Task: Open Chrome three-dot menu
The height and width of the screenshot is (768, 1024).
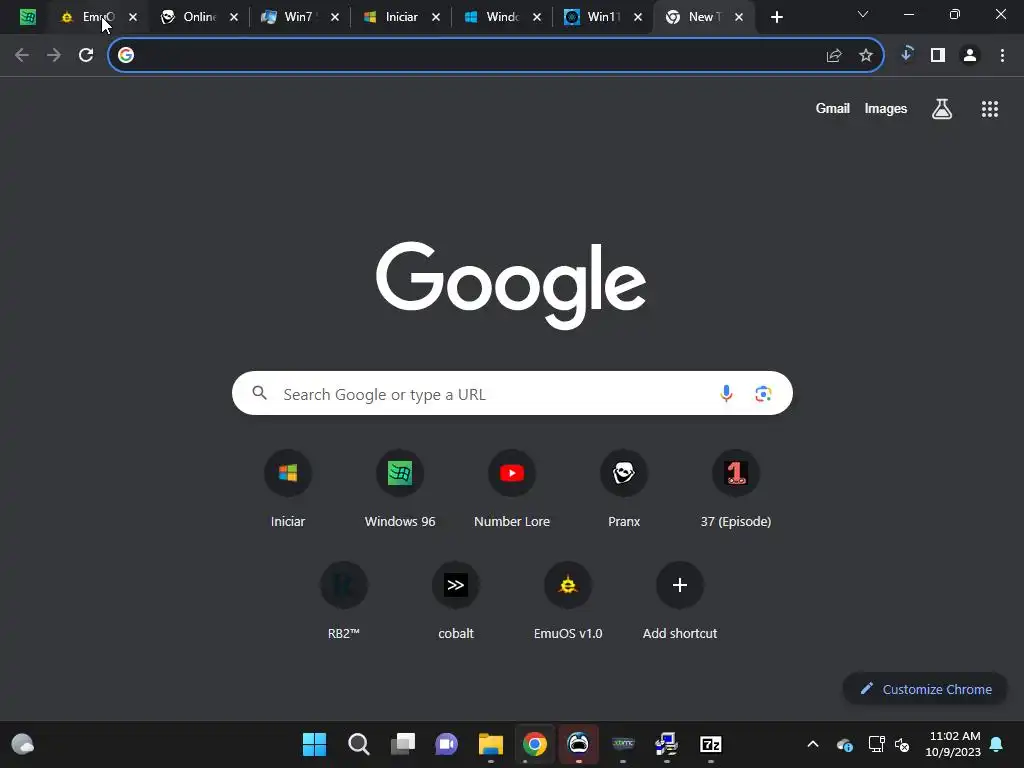Action: click(1002, 55)
